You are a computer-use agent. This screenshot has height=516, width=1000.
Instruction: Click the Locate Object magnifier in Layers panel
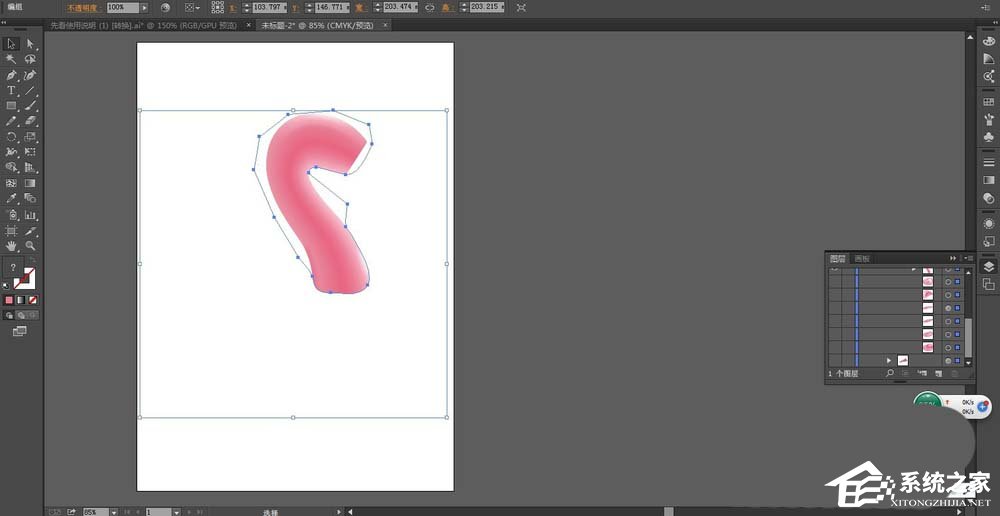(889, 373)
